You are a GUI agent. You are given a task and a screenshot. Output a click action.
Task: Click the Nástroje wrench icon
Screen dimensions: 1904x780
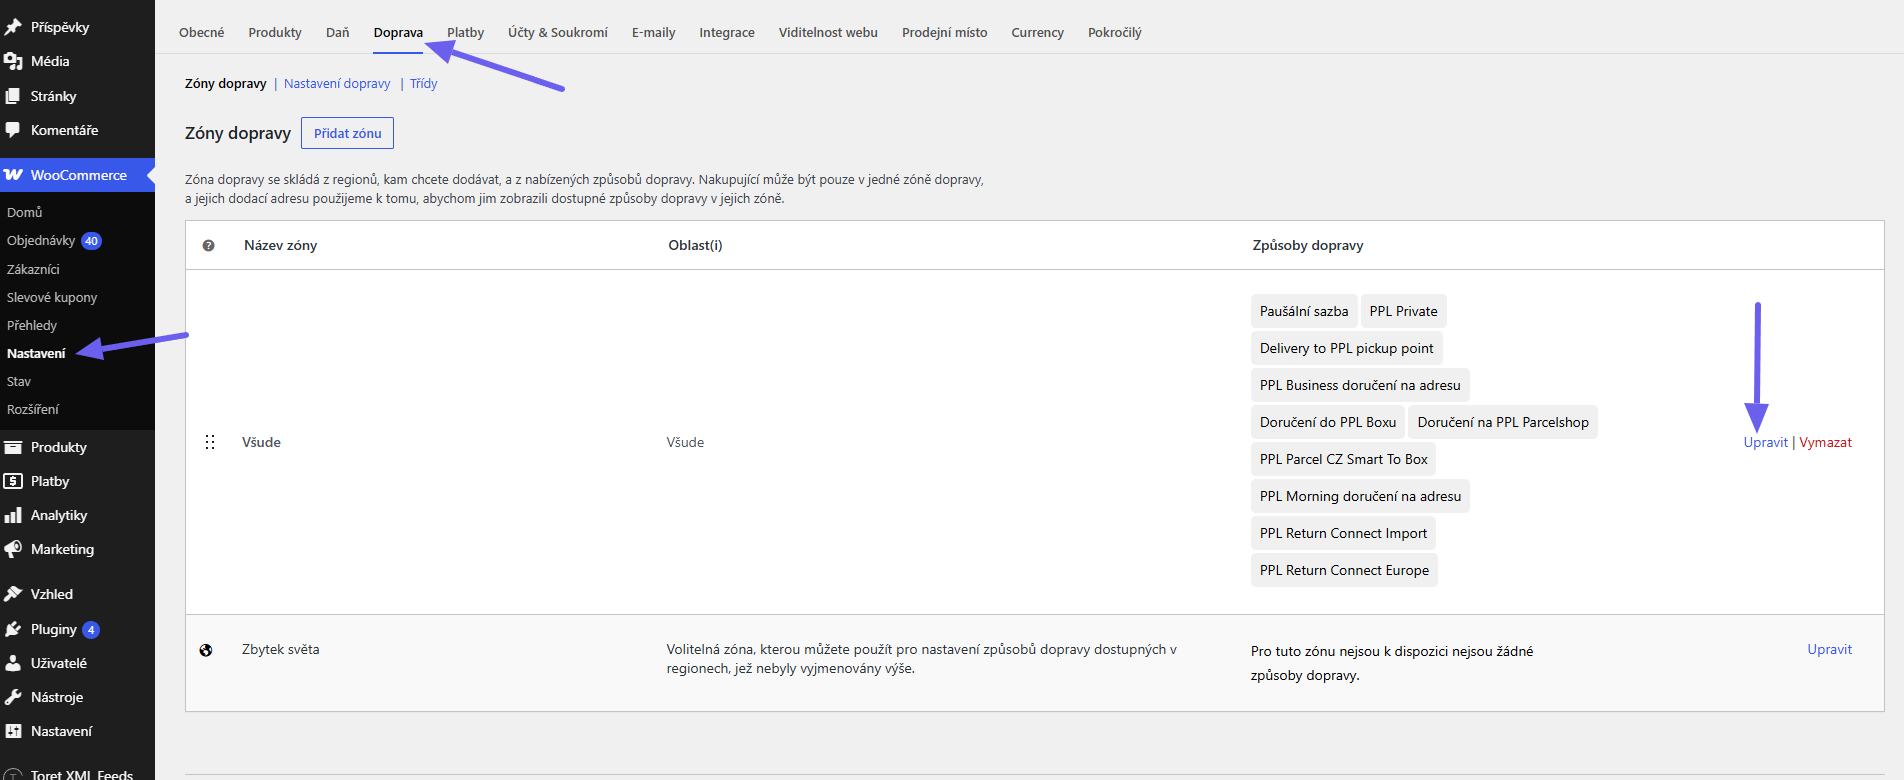point(13,697)
